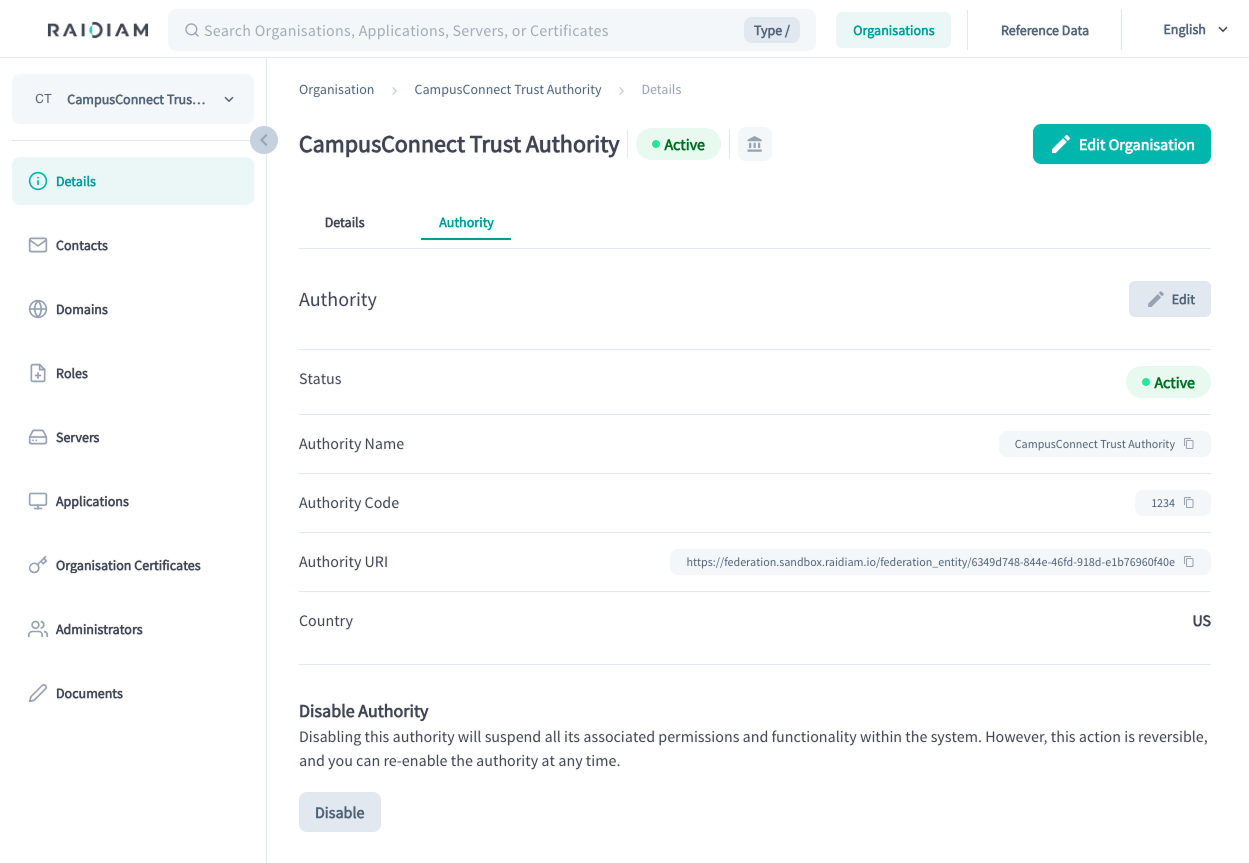Open Organisation Certificates from the sidebar
Screen dimensions: 1249x863
(x=126, y=565)
